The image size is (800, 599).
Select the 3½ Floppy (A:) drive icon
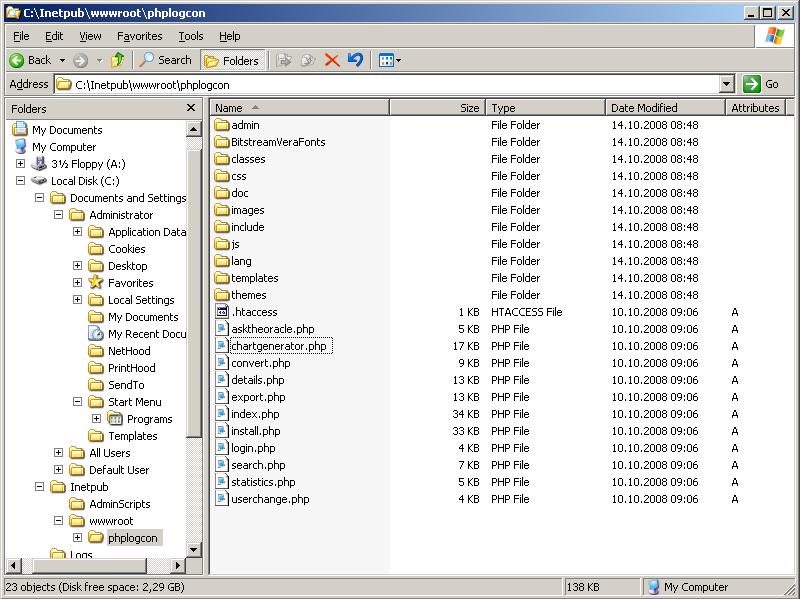39,164
